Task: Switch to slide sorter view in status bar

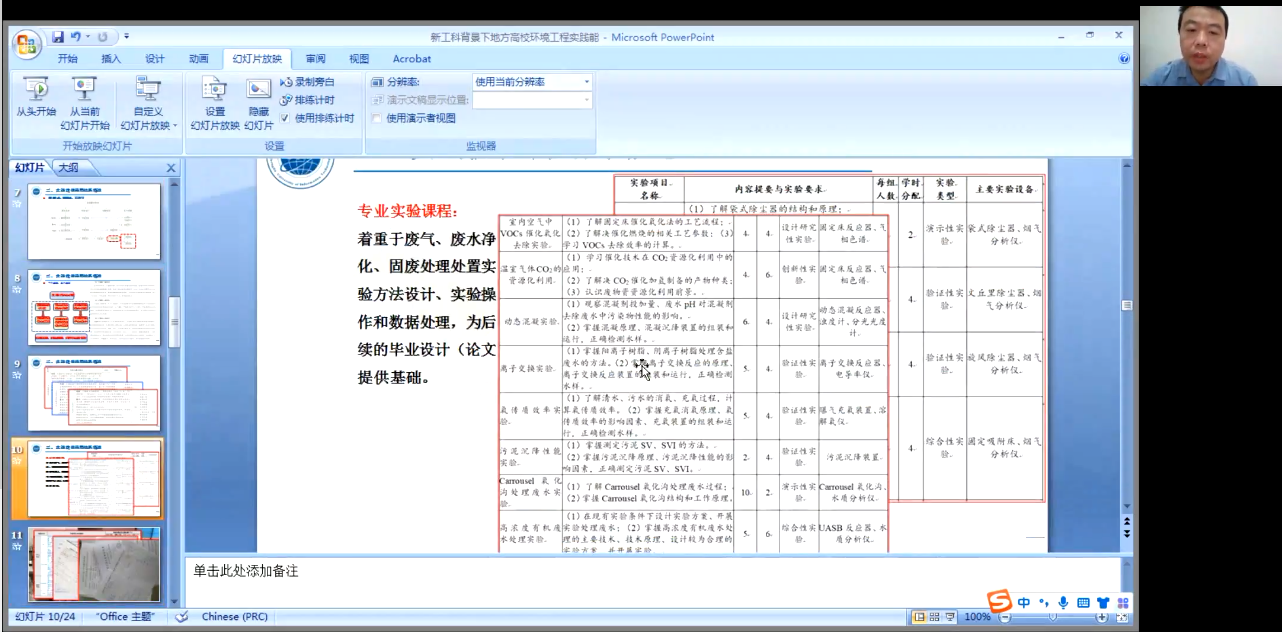Action: click(934, 617)
